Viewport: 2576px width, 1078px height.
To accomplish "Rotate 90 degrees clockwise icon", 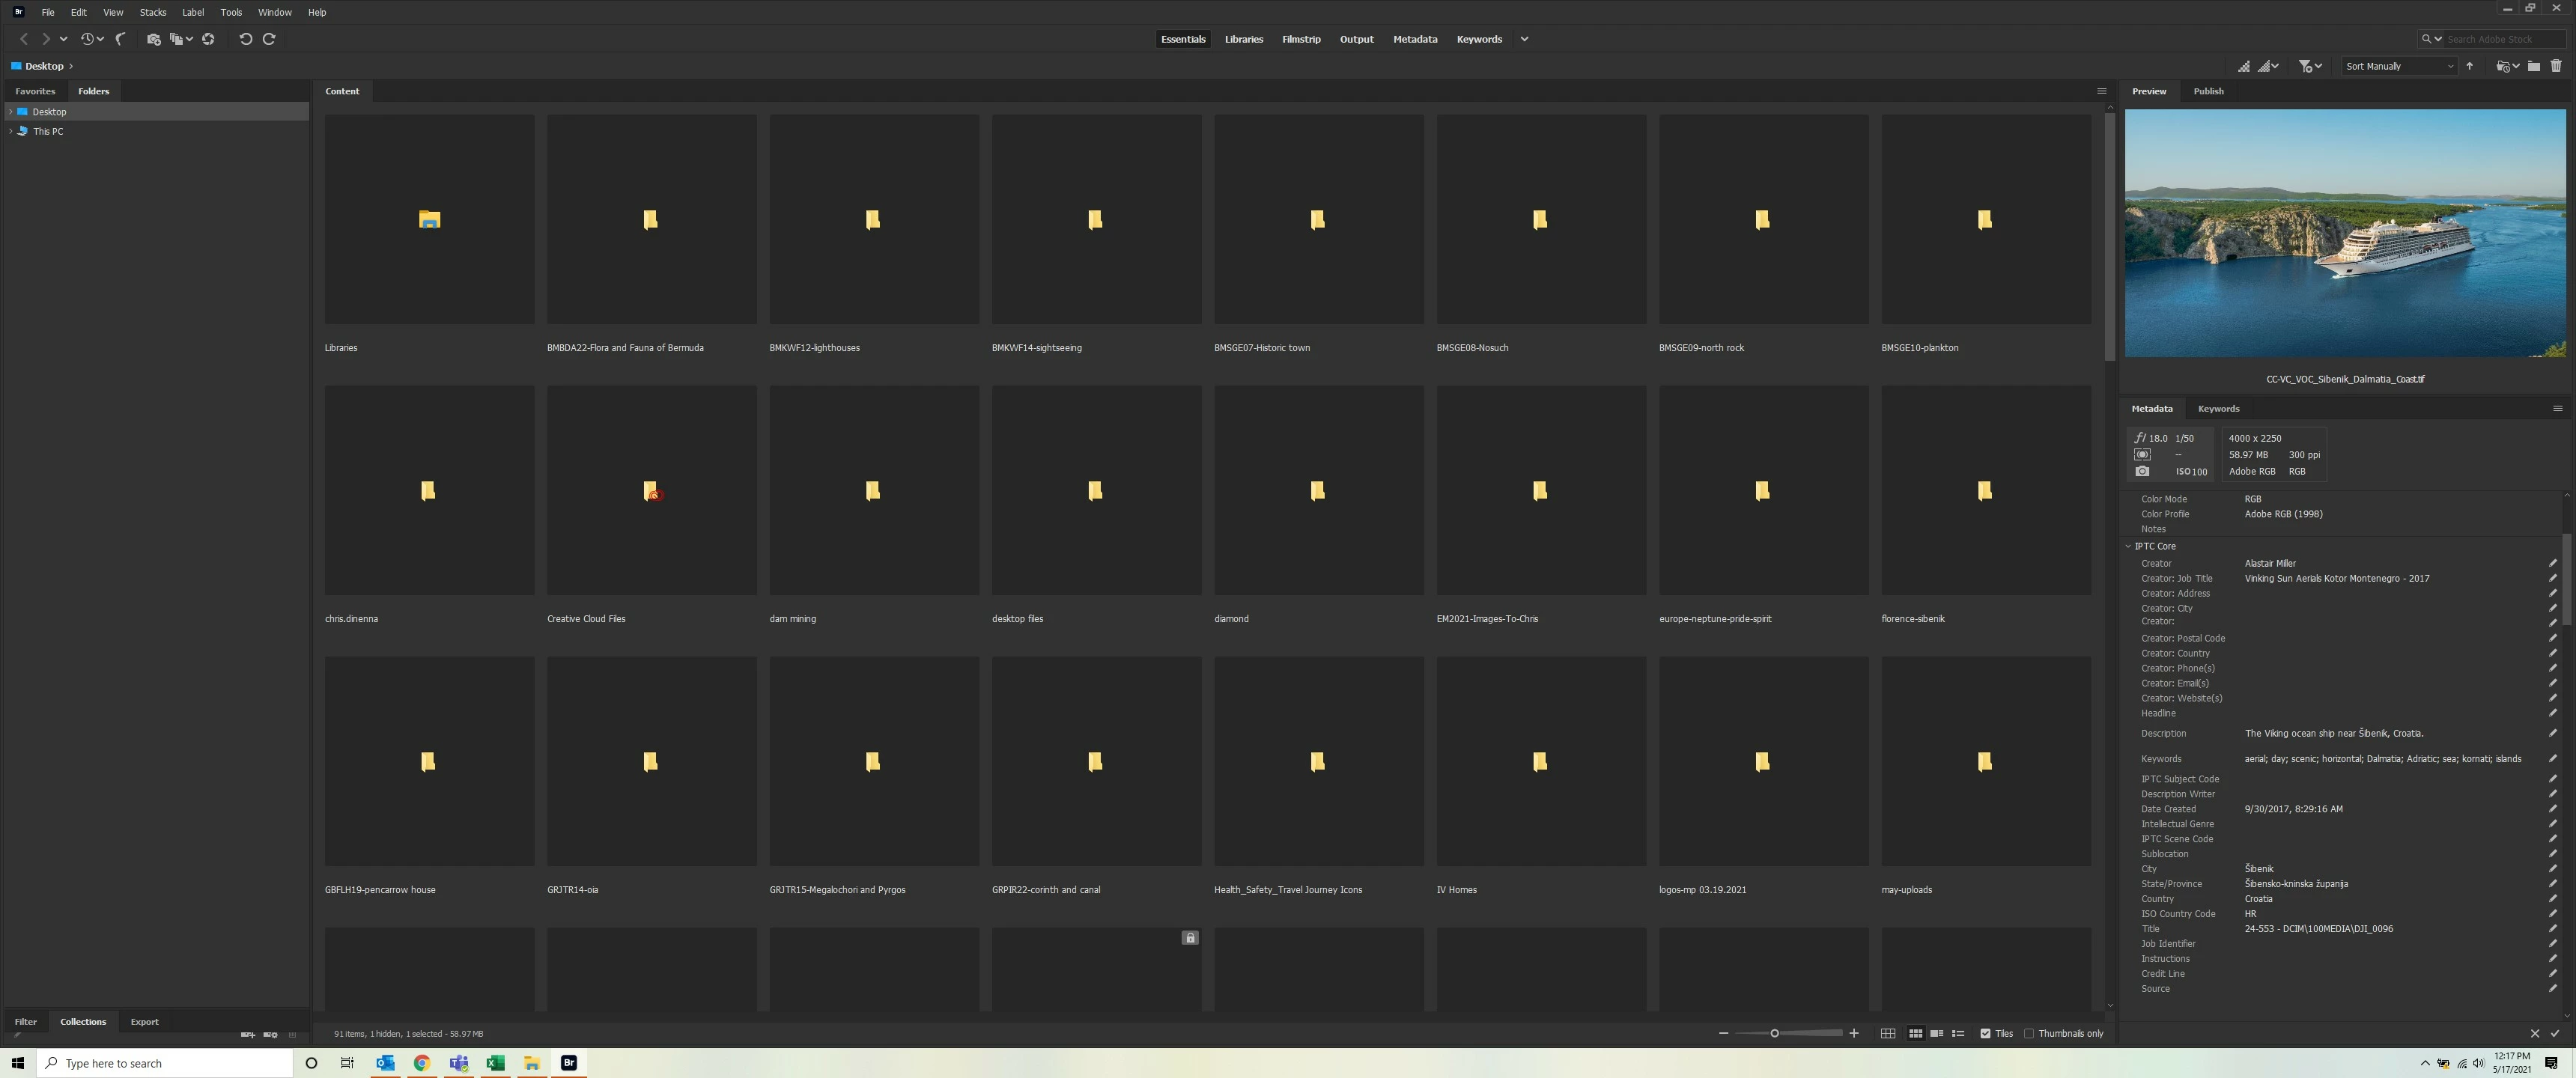I will pos(269,39).
